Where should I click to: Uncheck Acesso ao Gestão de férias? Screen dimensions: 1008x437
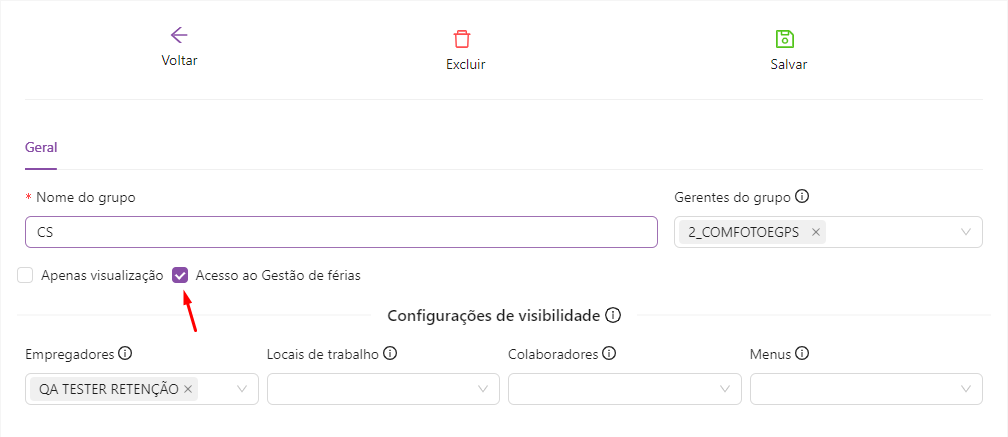(181, 275)
